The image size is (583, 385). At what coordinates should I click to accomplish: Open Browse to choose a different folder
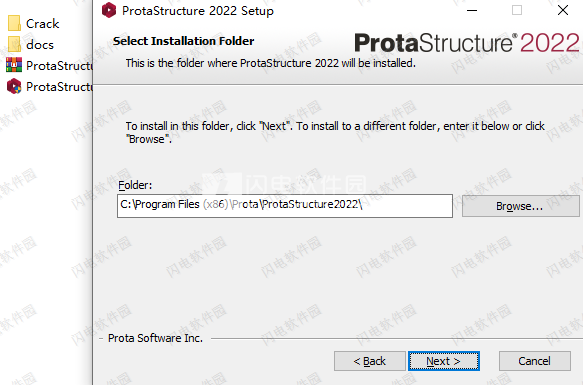(x=520, y=206)
